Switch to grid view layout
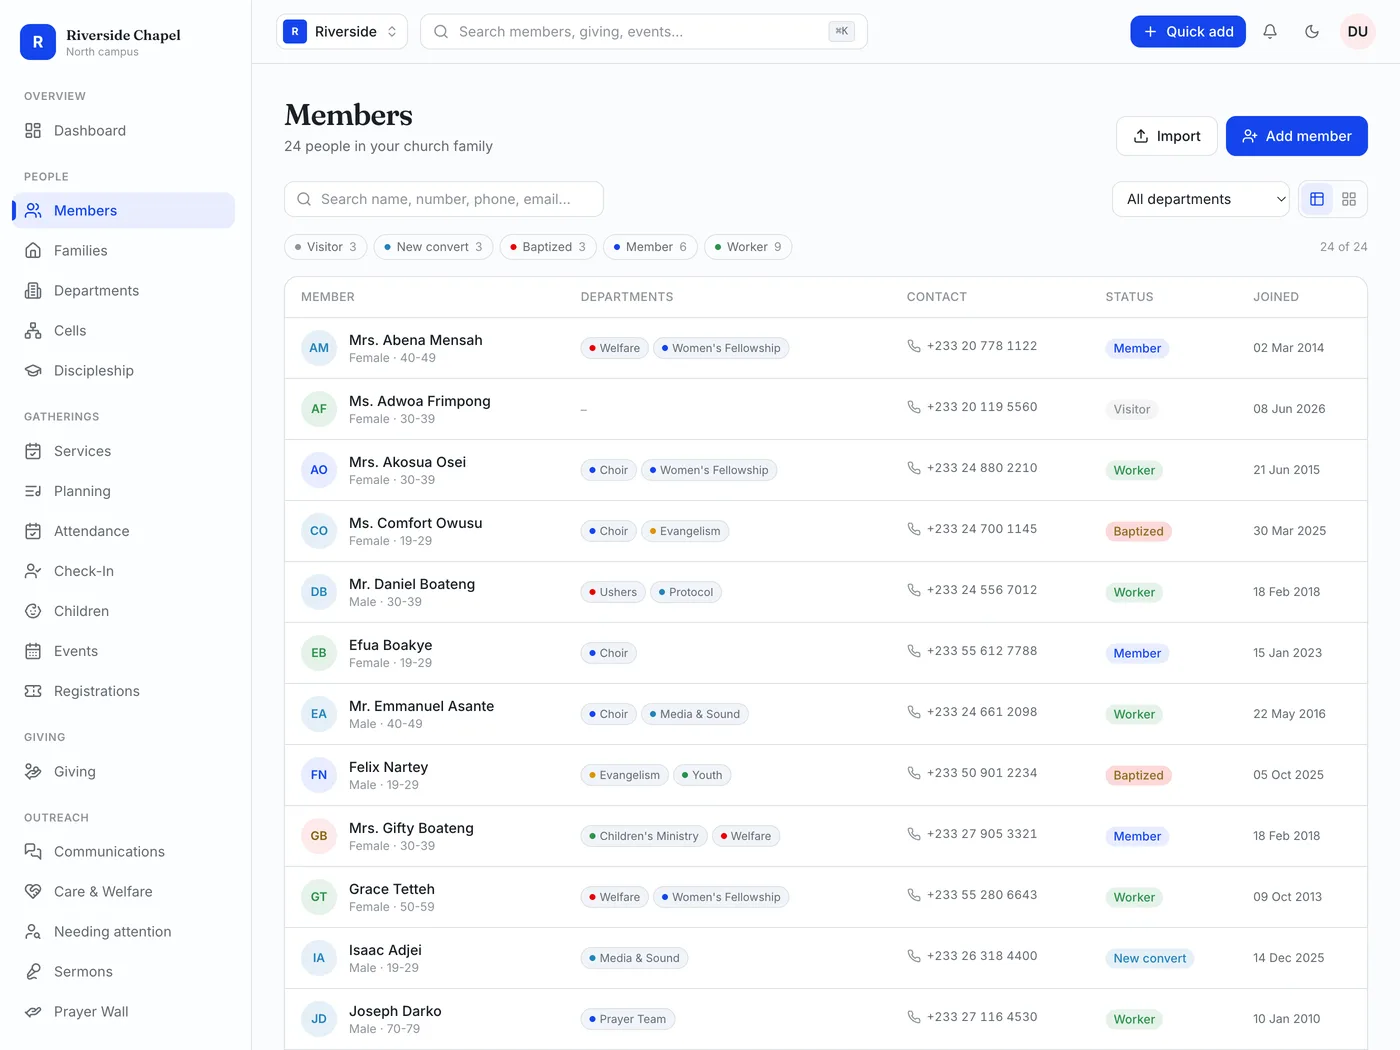 point(1349,199)
